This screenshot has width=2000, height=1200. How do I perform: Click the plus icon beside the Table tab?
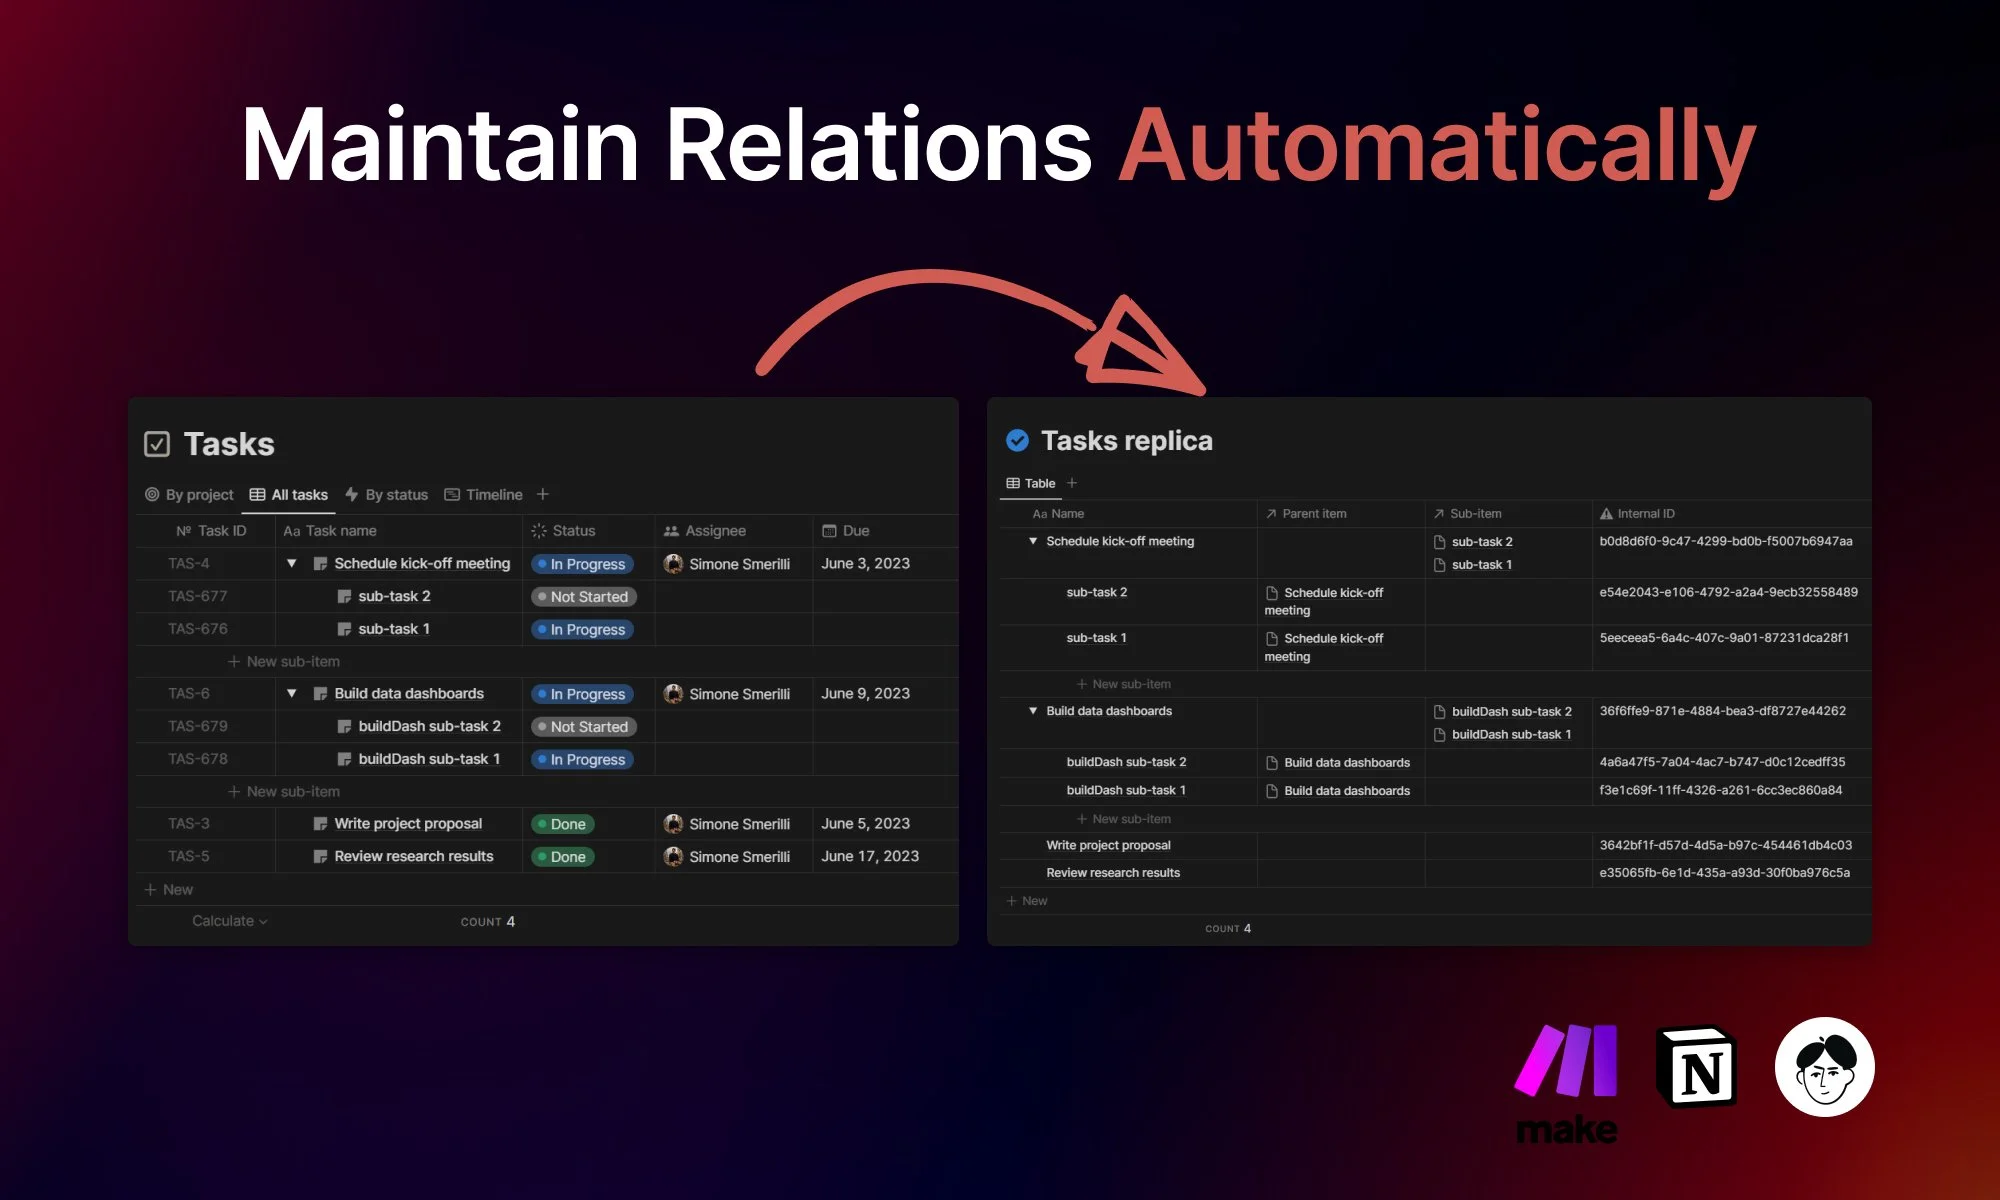click(x=1072, y=483)
